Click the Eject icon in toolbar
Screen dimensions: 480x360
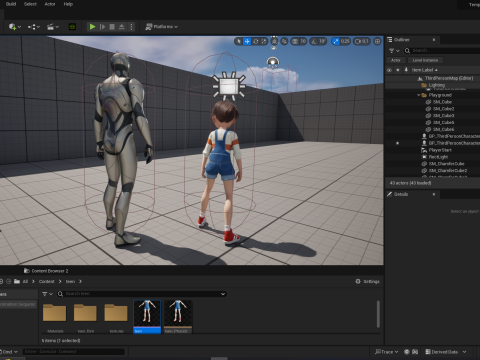tap(122, 27)
